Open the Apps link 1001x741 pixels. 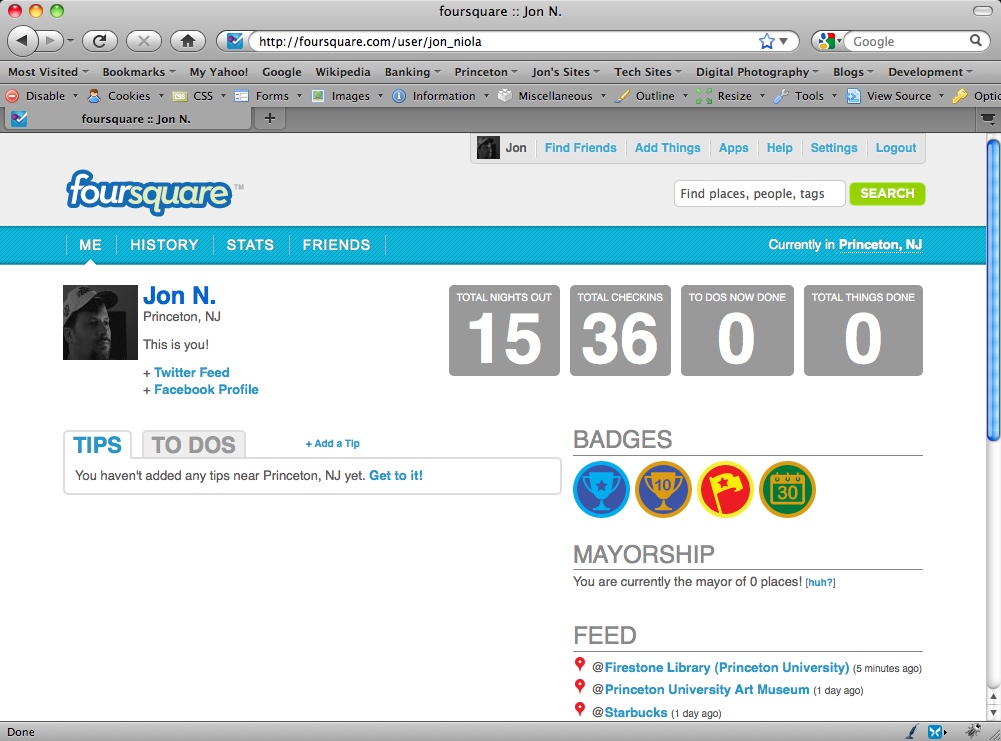tap(734, 148)
